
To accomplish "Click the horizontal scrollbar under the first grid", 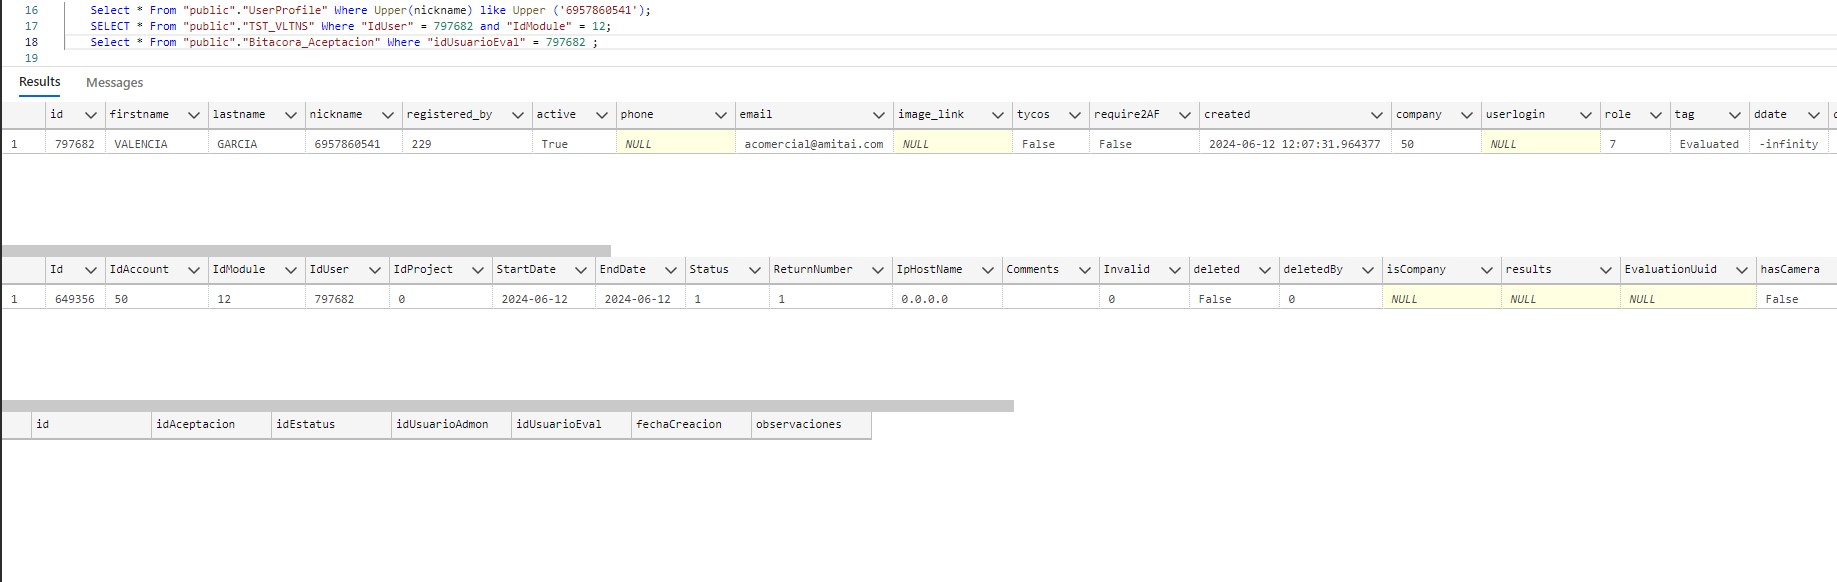I will coord(305,251).
